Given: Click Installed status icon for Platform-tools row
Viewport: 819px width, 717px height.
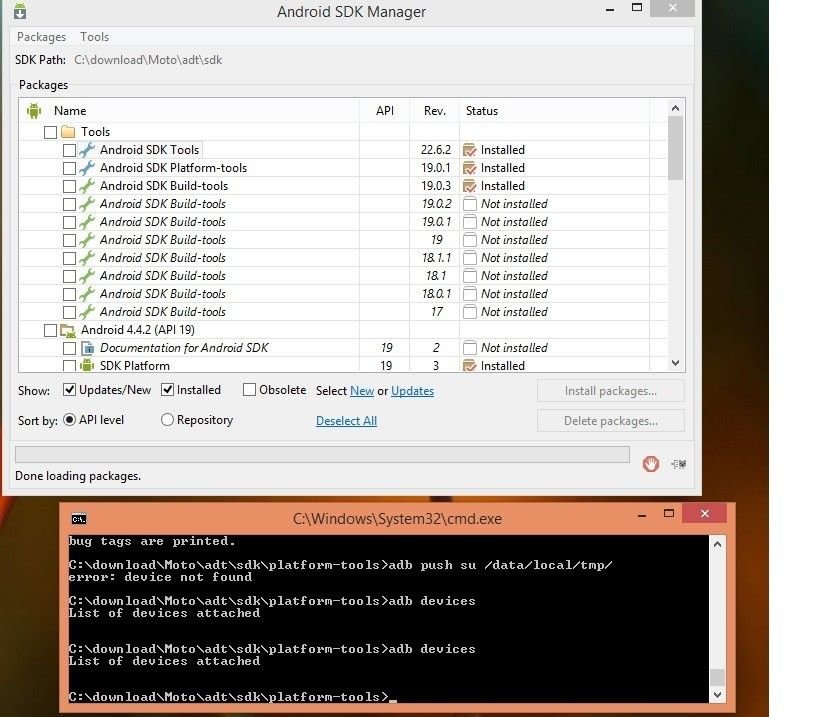Looking at the screenshot, I should point(470,168).
